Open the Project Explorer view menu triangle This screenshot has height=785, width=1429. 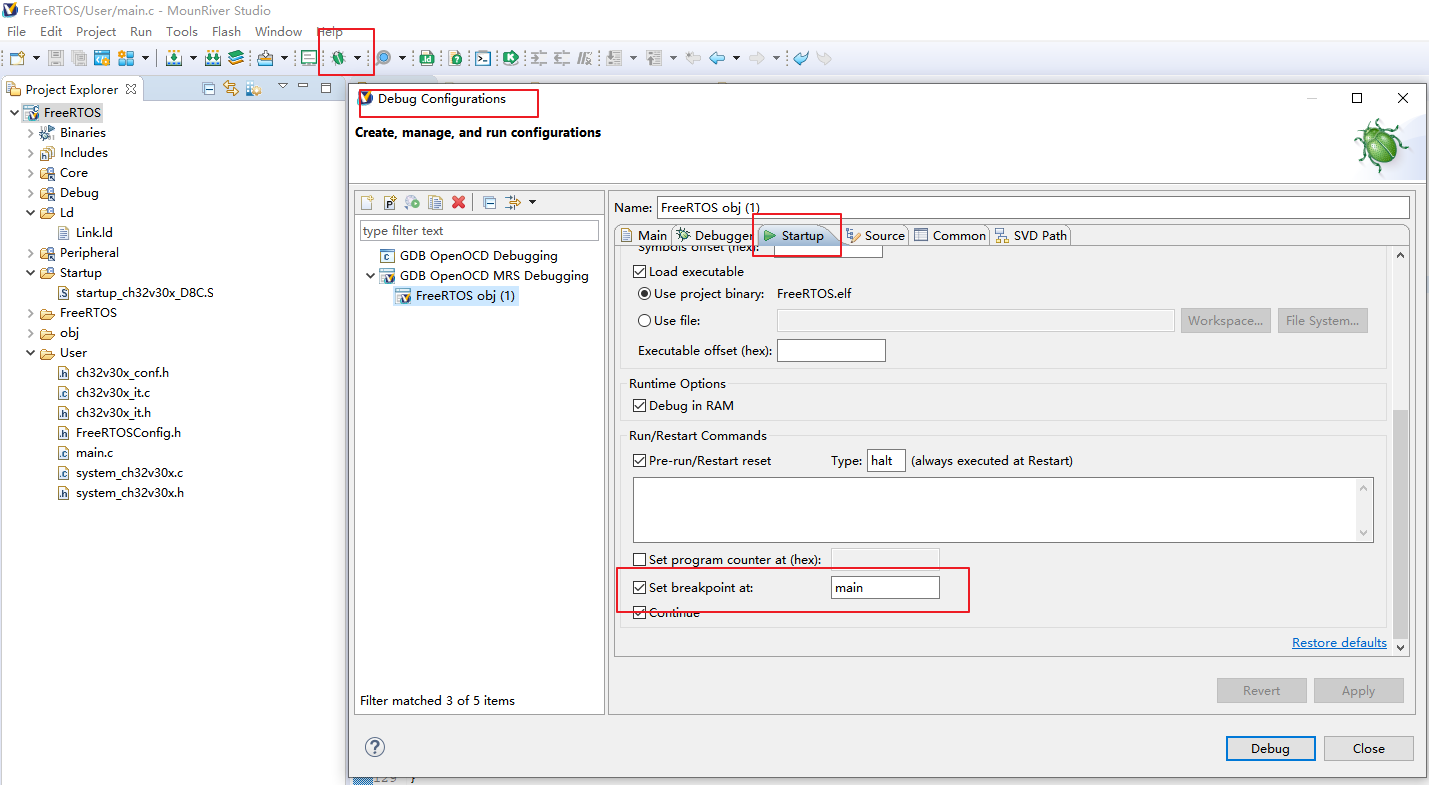[x=283, y=87]
